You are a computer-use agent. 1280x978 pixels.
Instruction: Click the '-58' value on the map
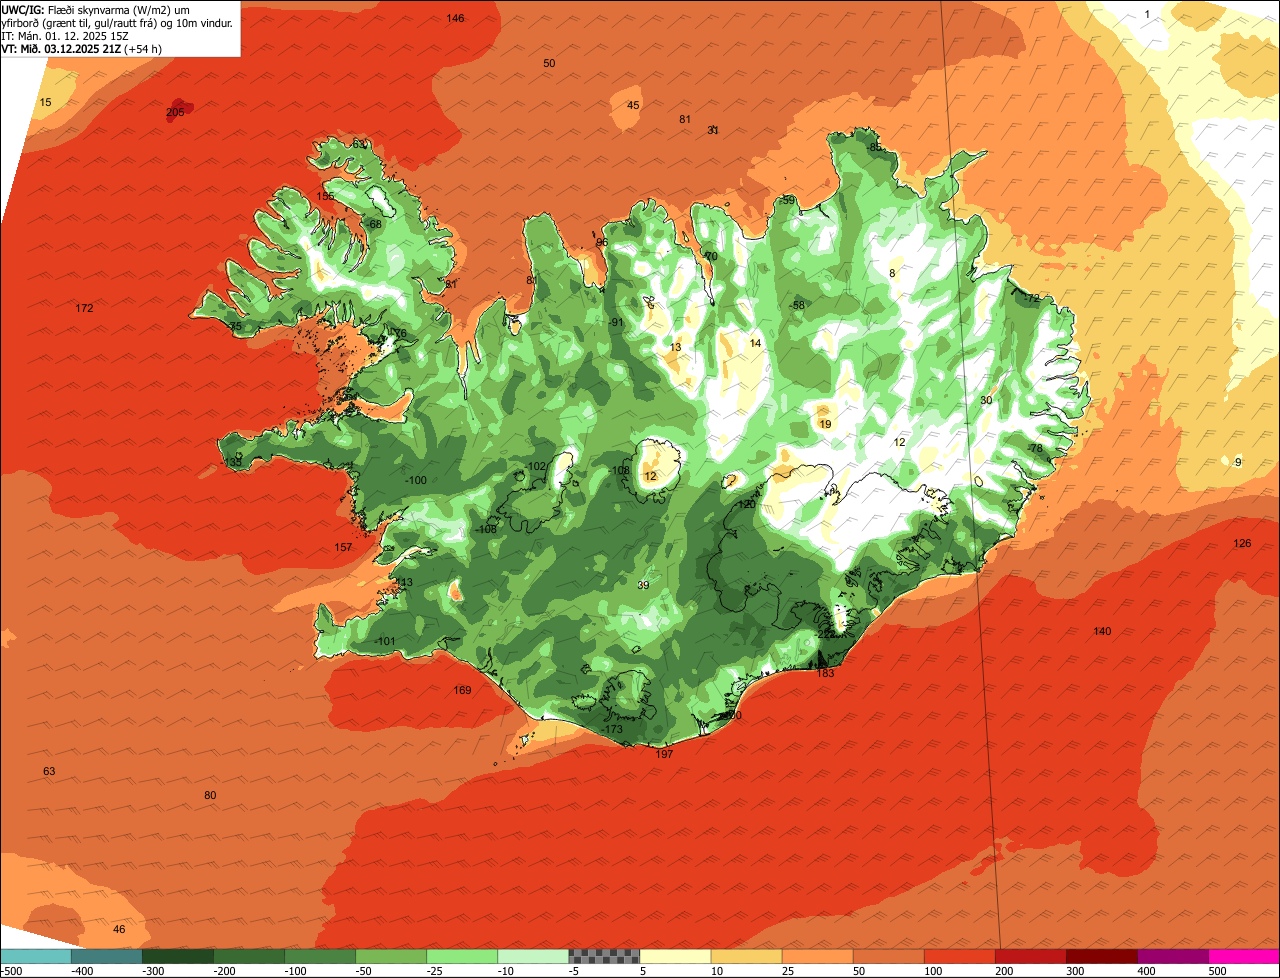point(796,305)
